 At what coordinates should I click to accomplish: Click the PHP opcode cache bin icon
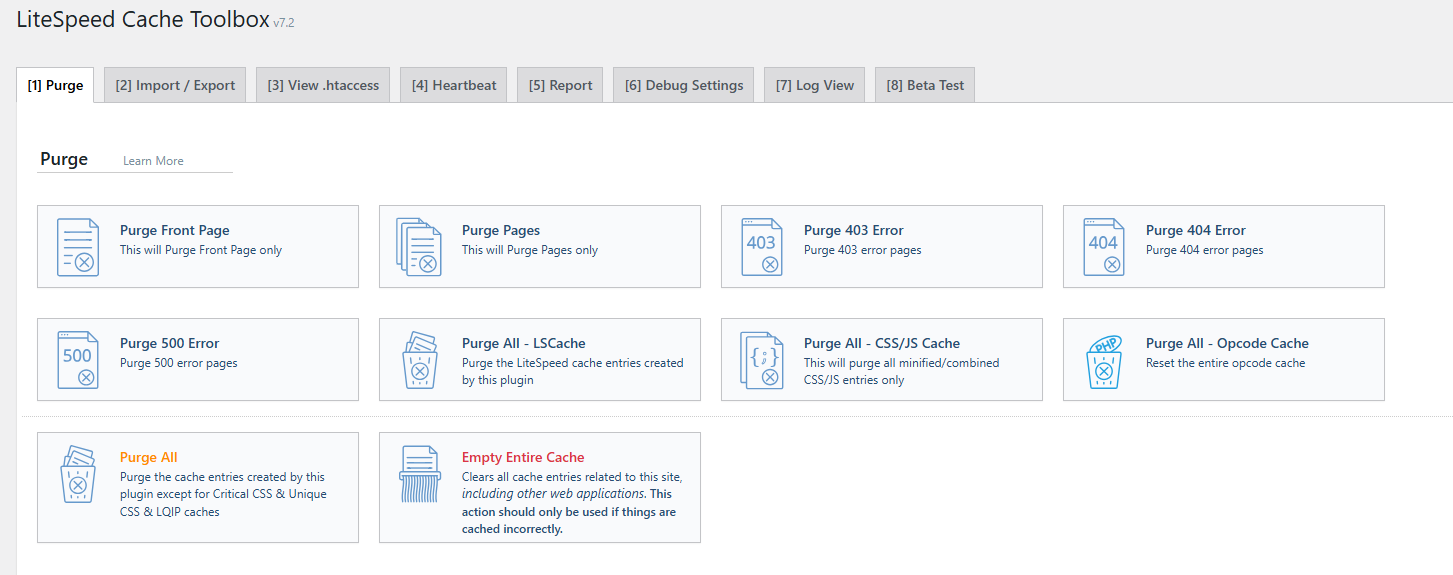pyautogui.click(x=1103, y=360)
